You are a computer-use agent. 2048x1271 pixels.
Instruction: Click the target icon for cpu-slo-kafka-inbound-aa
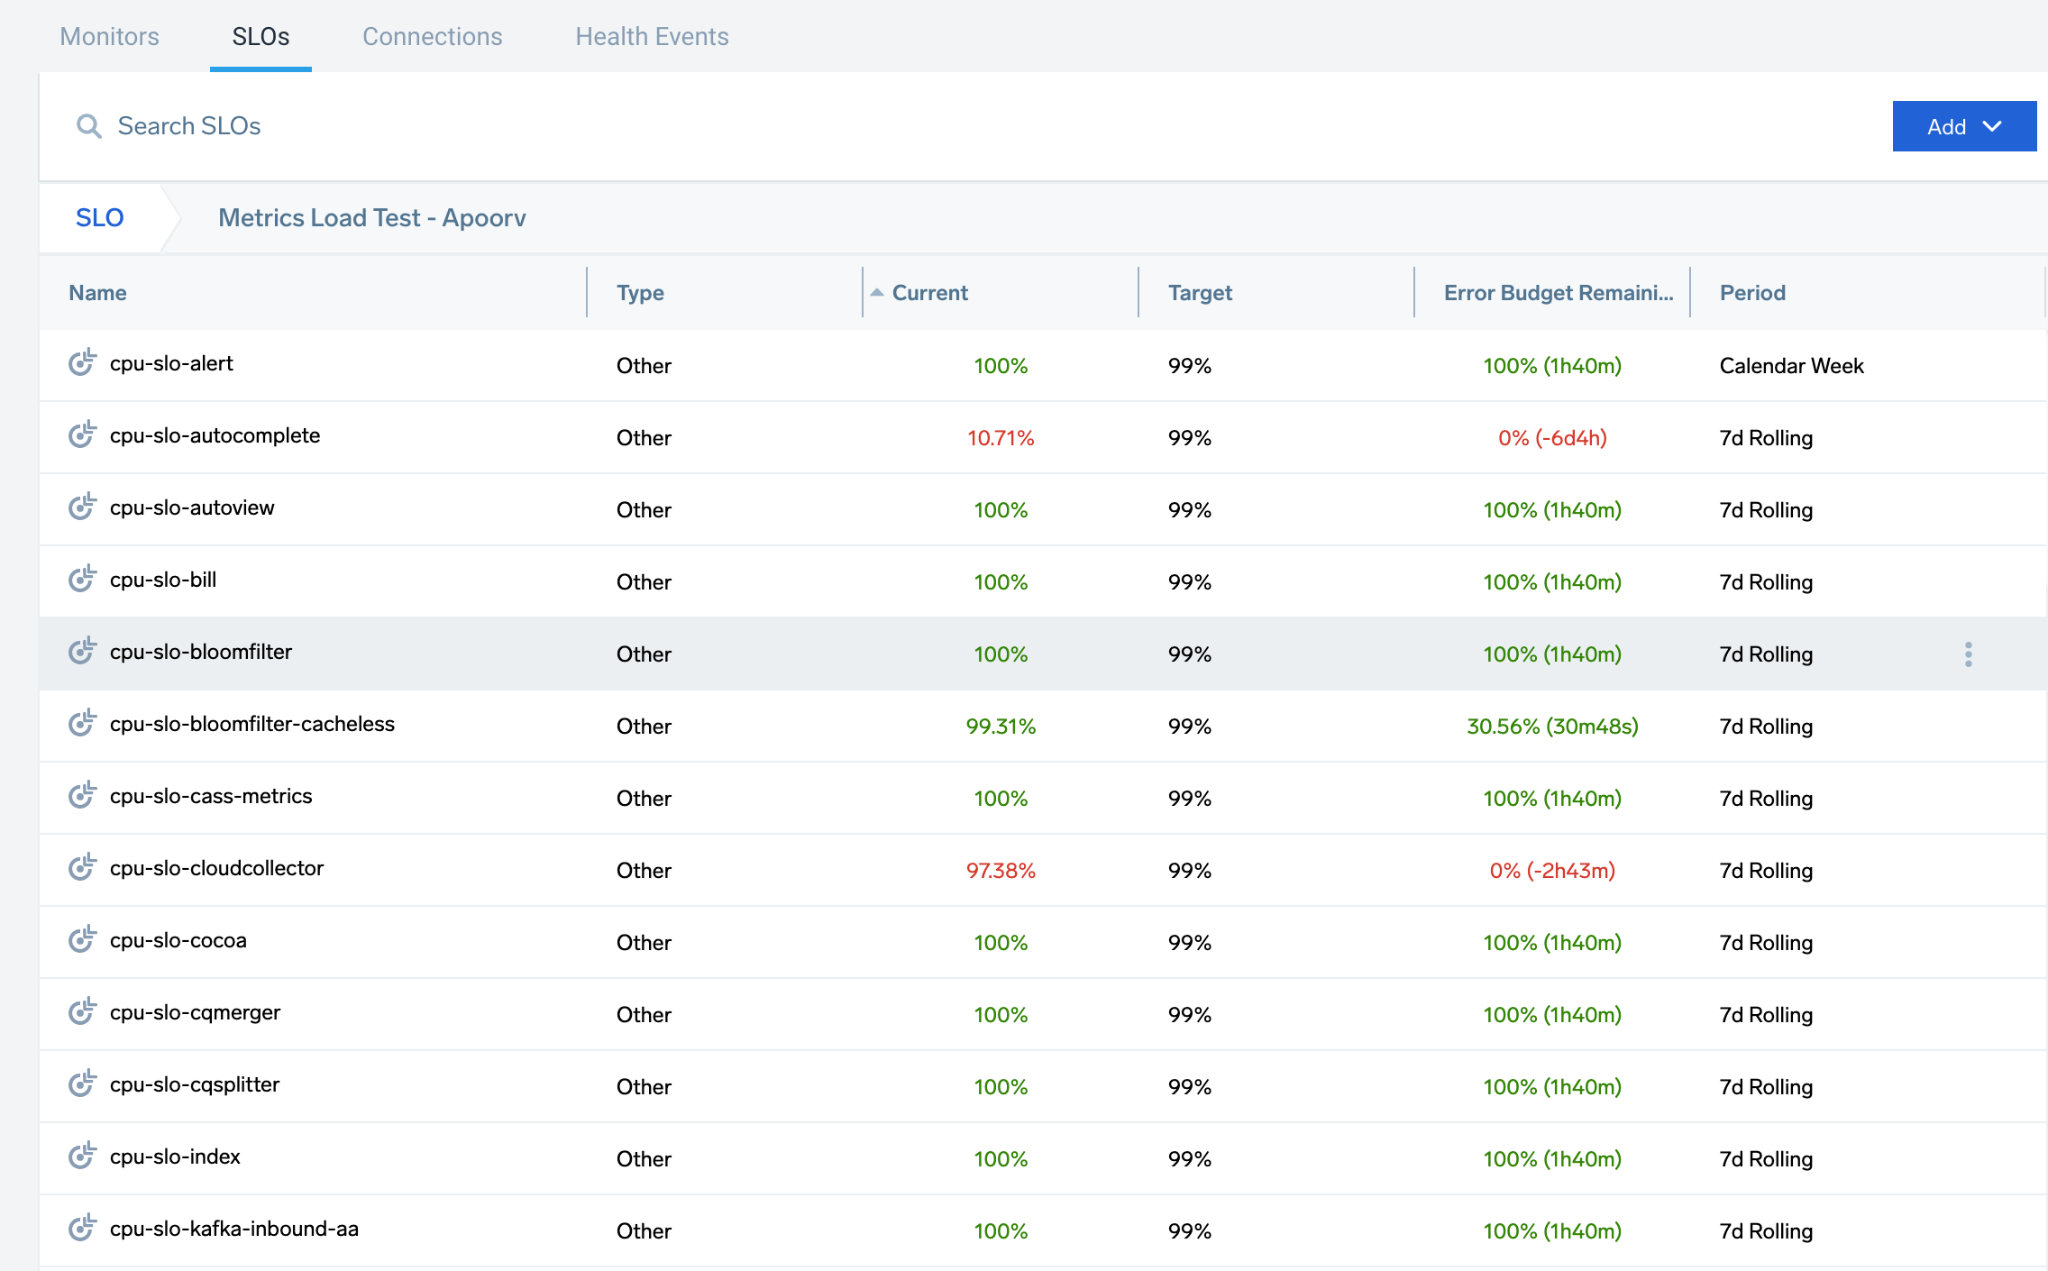click(84, 1229)
